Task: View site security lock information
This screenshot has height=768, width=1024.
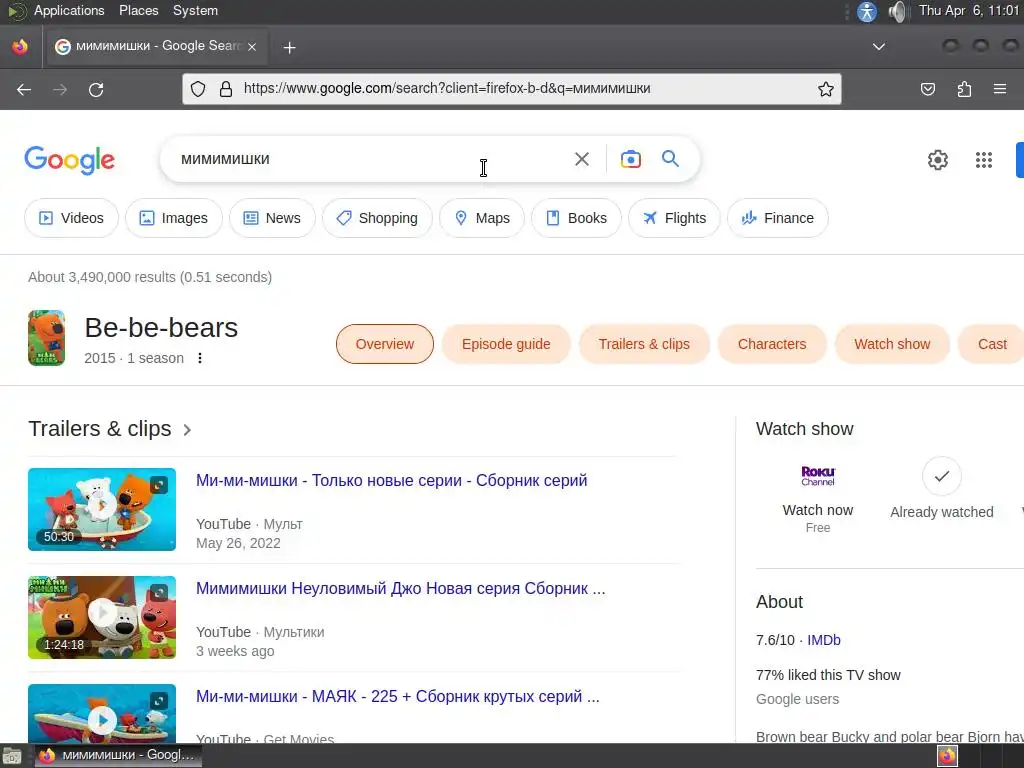Action: coord(226,89)
